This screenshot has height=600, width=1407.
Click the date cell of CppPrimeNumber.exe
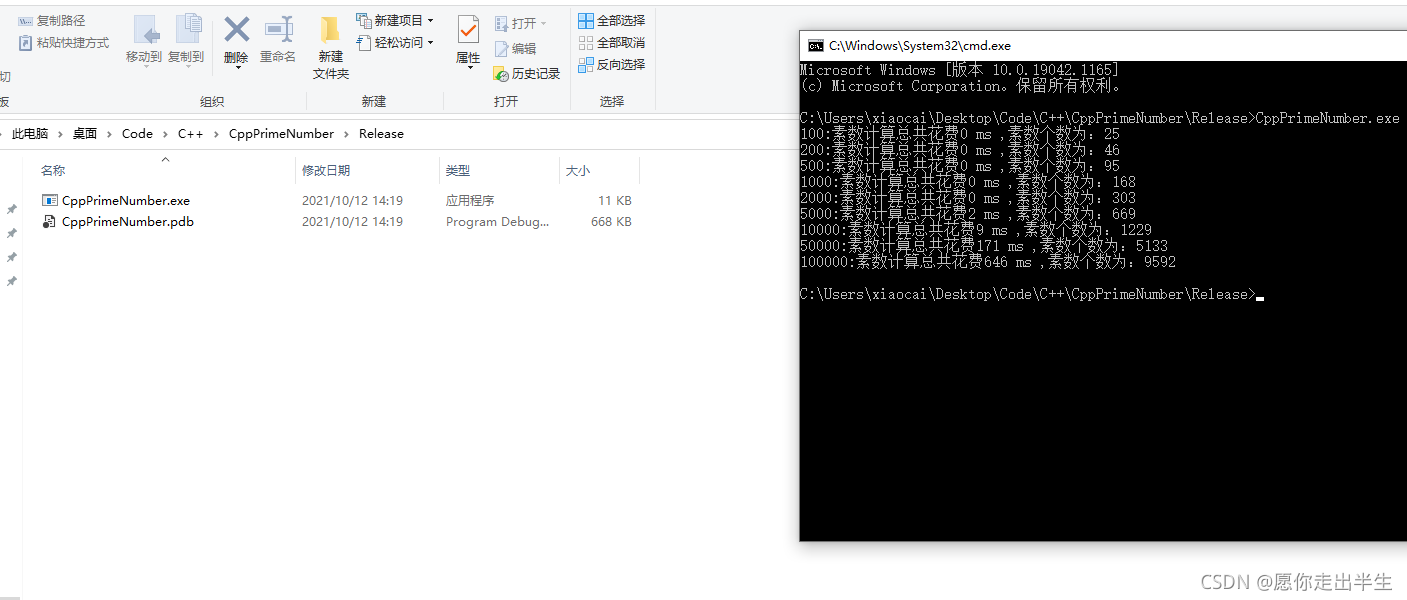352,200
